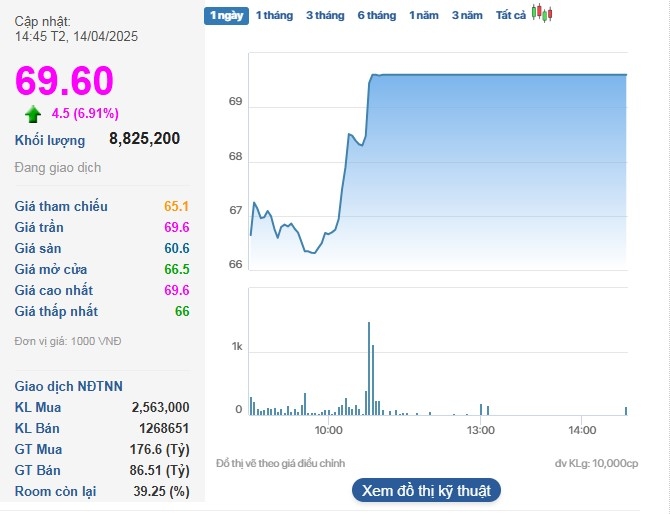670x514 pixels.
Task: Click the 14:00 time axis label
Action: 581,430
